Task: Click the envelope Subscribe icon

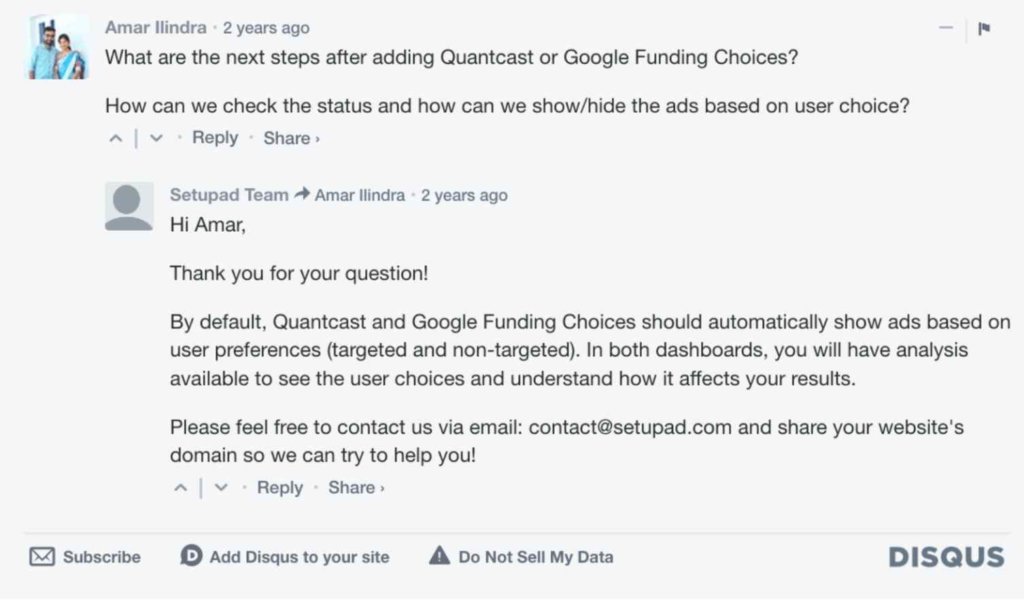Action: (x=42, y=557)
